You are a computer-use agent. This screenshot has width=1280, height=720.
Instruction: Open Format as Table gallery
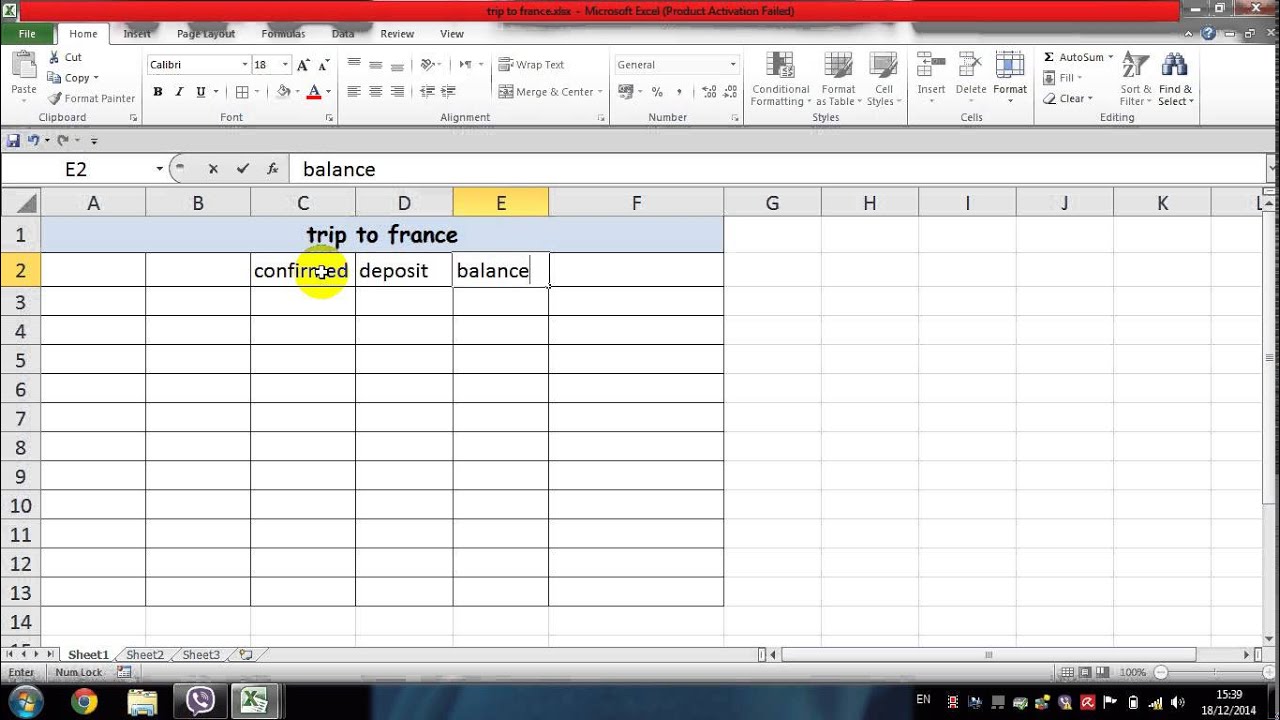(838, 80)
